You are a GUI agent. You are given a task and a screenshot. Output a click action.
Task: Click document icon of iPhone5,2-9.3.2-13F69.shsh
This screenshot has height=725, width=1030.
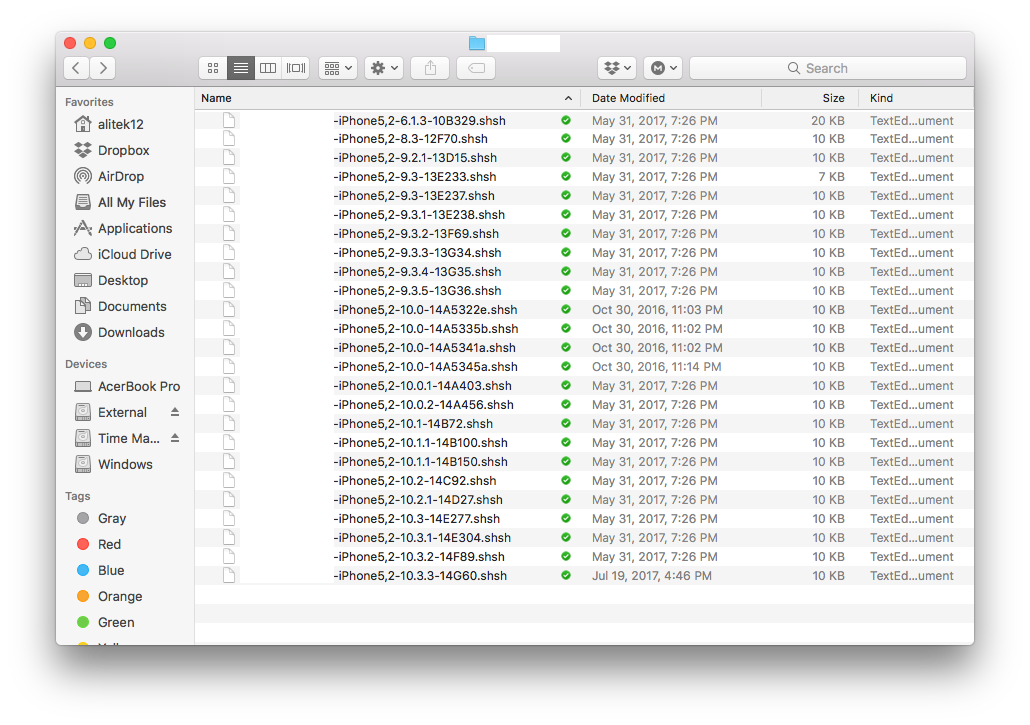coord(229,233)
